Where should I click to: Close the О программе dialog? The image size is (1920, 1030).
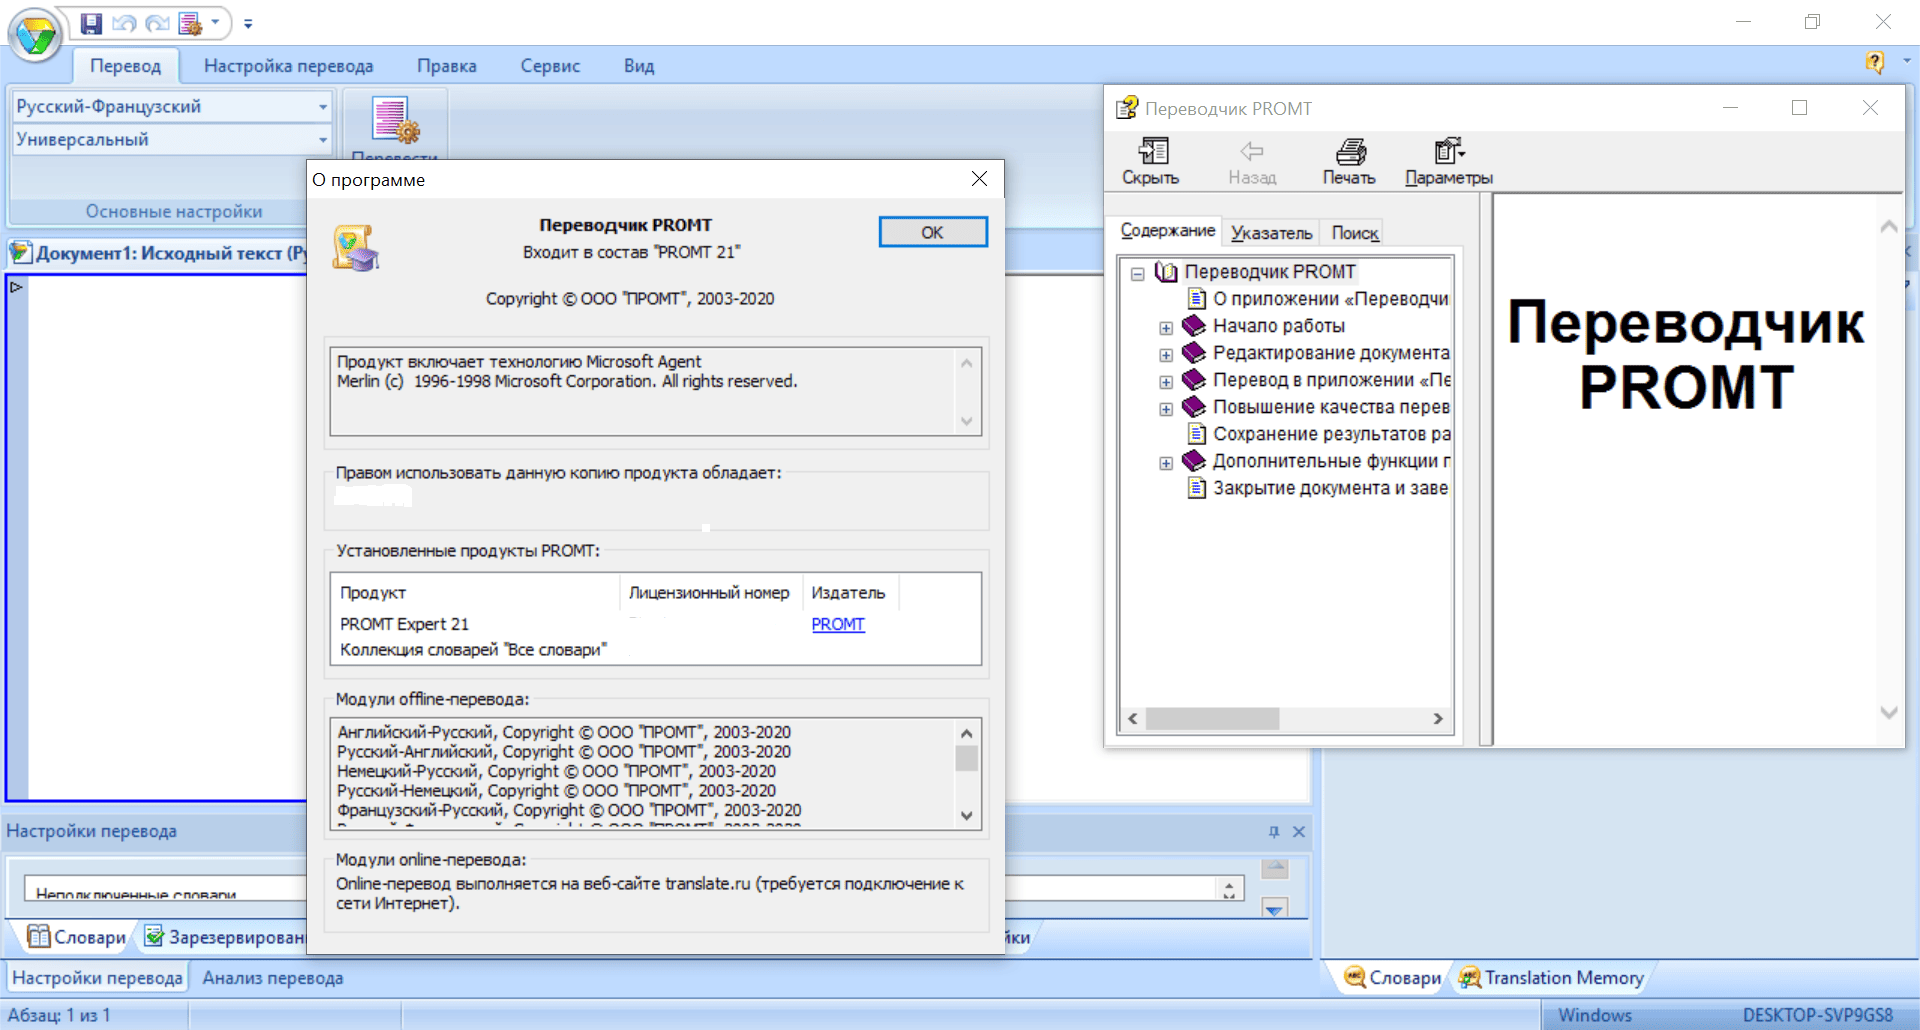coord(979,179)
